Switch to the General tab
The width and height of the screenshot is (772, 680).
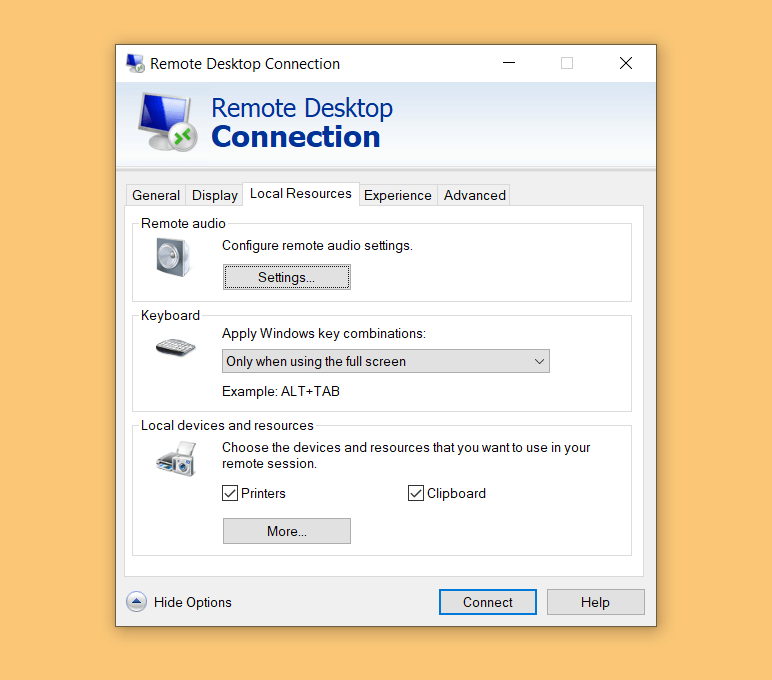coord(156,195)
